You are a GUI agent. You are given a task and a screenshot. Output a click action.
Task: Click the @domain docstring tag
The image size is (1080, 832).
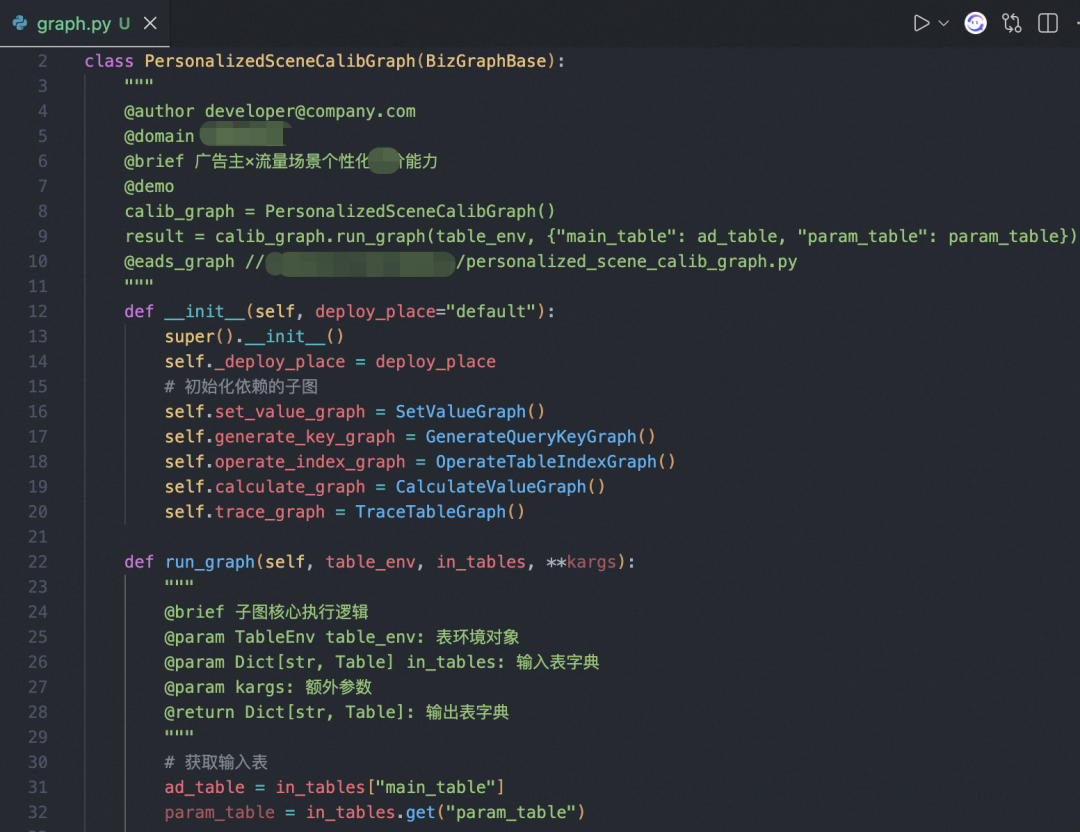(x=159, y=136)
